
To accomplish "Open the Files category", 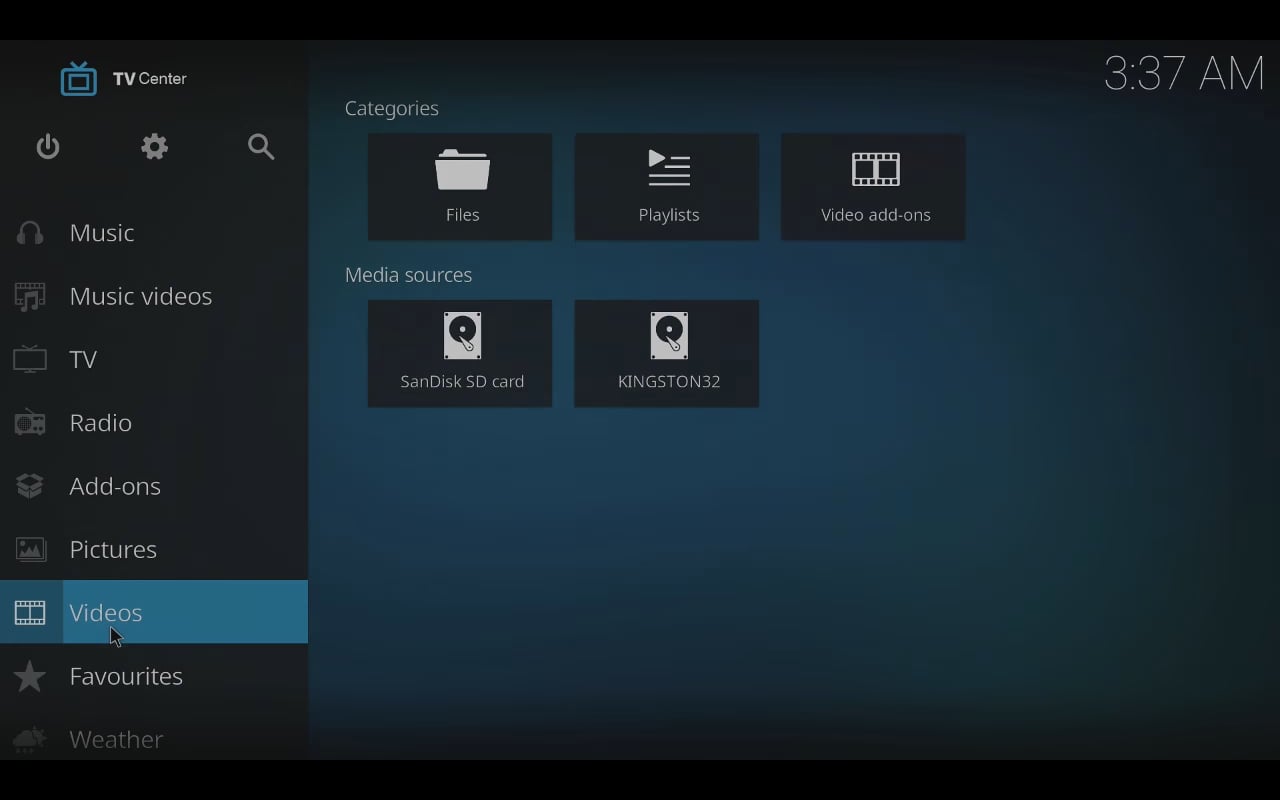I will pos(459,186).
